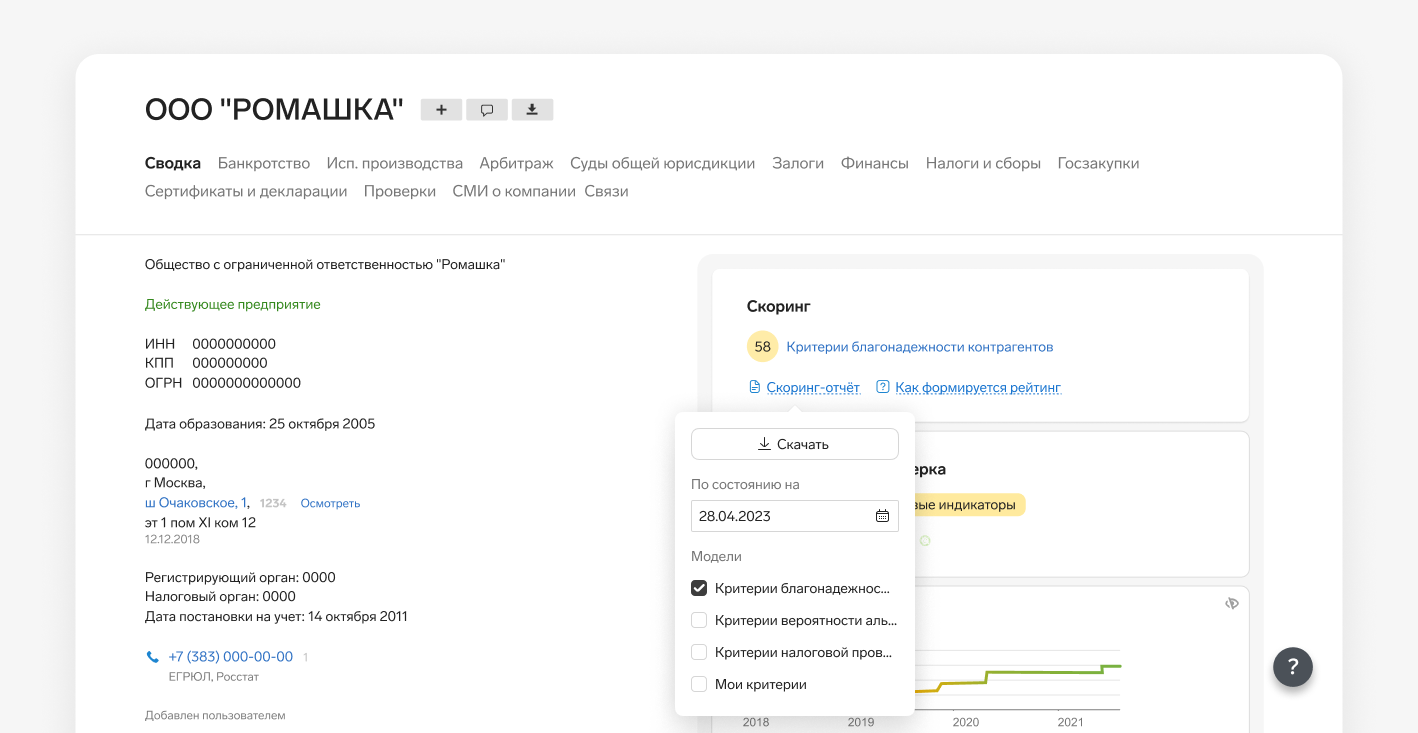Click the ш Очаковское, 1 address link
The width and height of the screenshot is (1418, 733).
pyautogui.click(x=196, y=503)
